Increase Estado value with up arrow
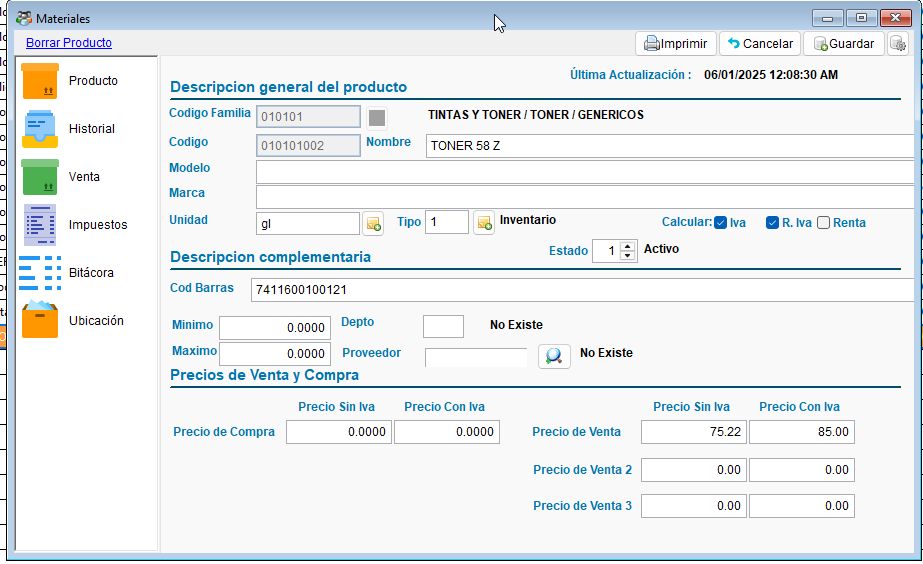The height and width of the screenshot is (564, 923). [x=628, y=247]
